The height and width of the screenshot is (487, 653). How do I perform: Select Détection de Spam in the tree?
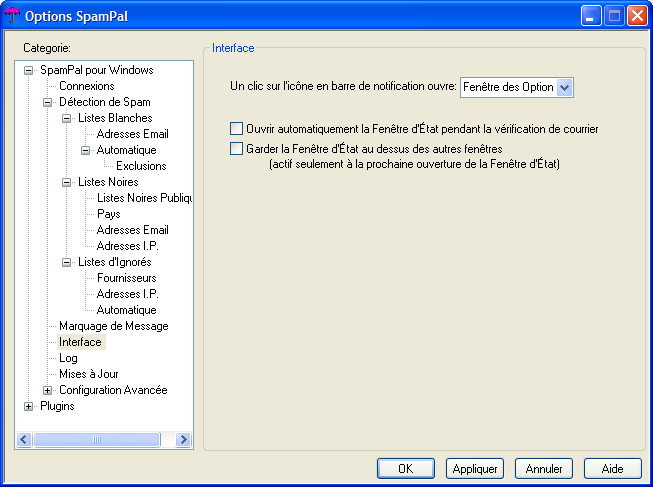[x=105, y=102]
